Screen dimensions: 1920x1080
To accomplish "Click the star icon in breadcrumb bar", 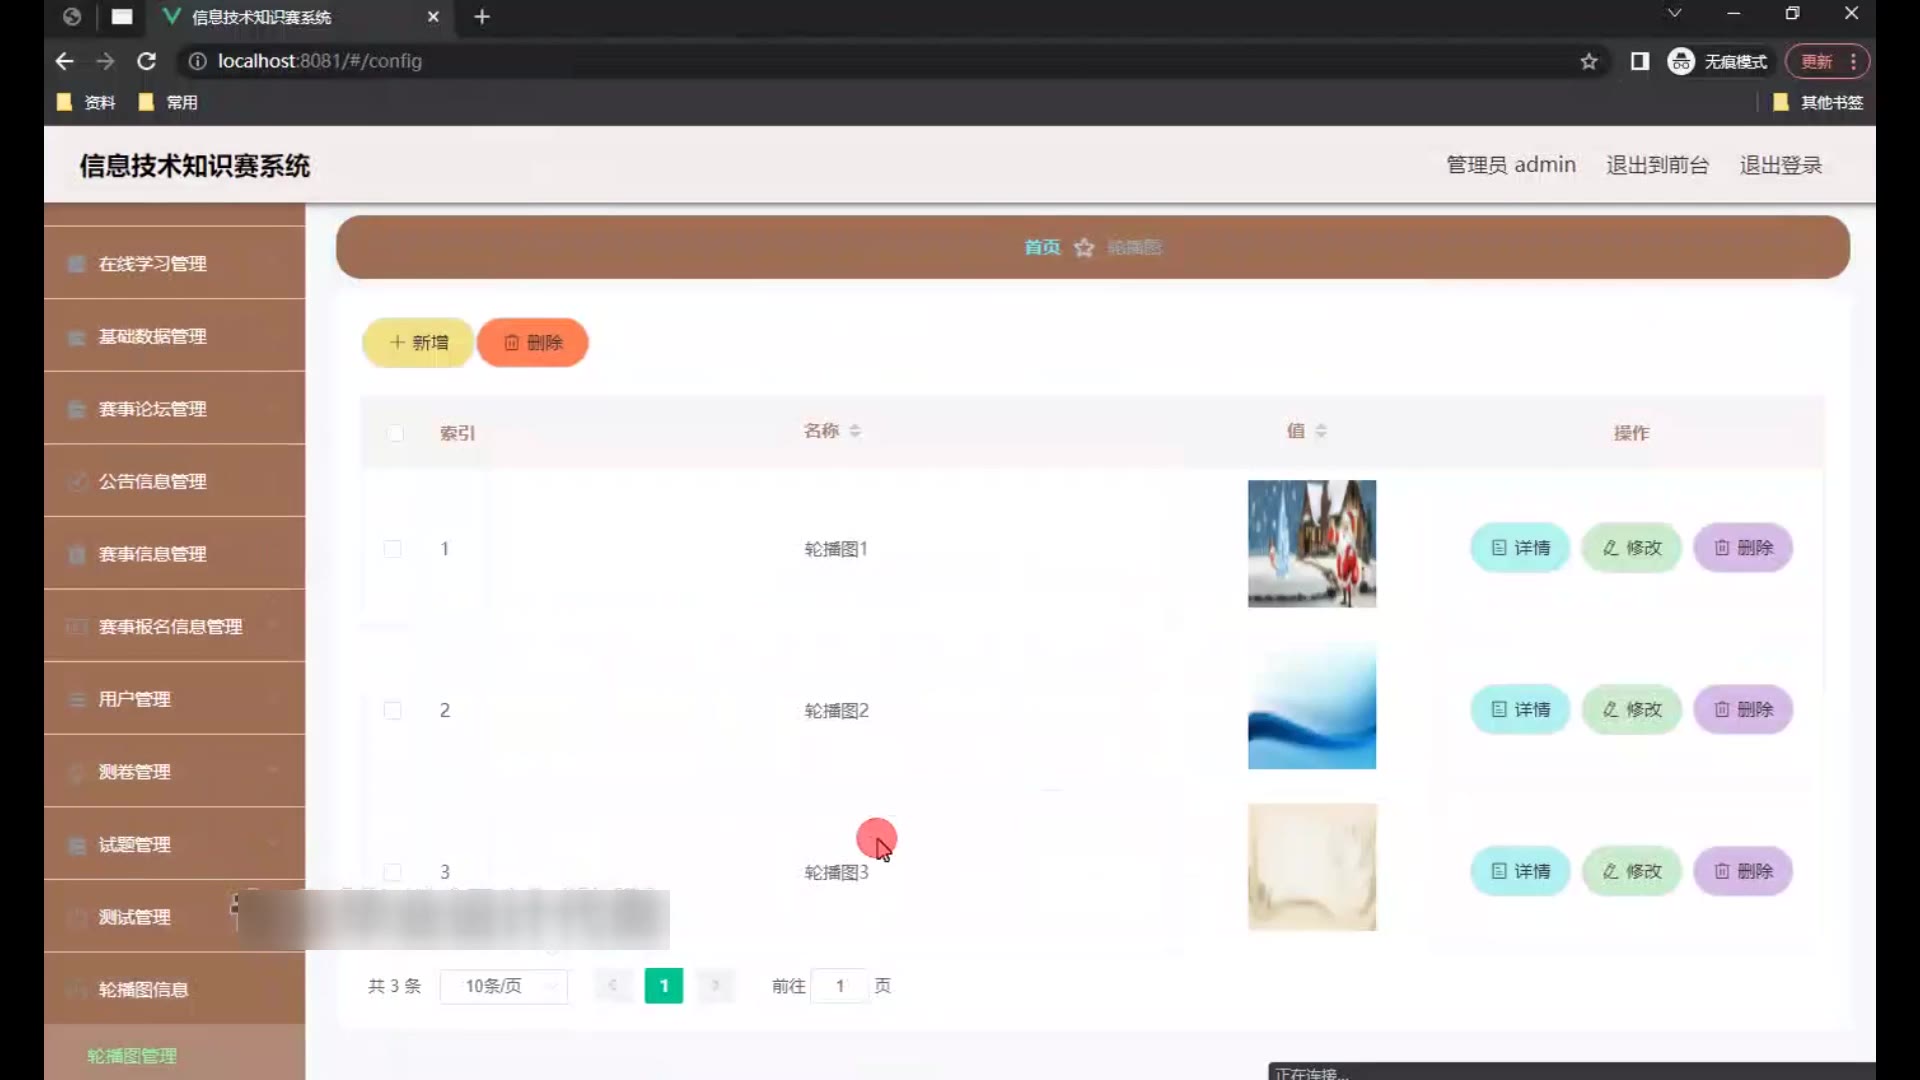I will (x=1084, y=248).
